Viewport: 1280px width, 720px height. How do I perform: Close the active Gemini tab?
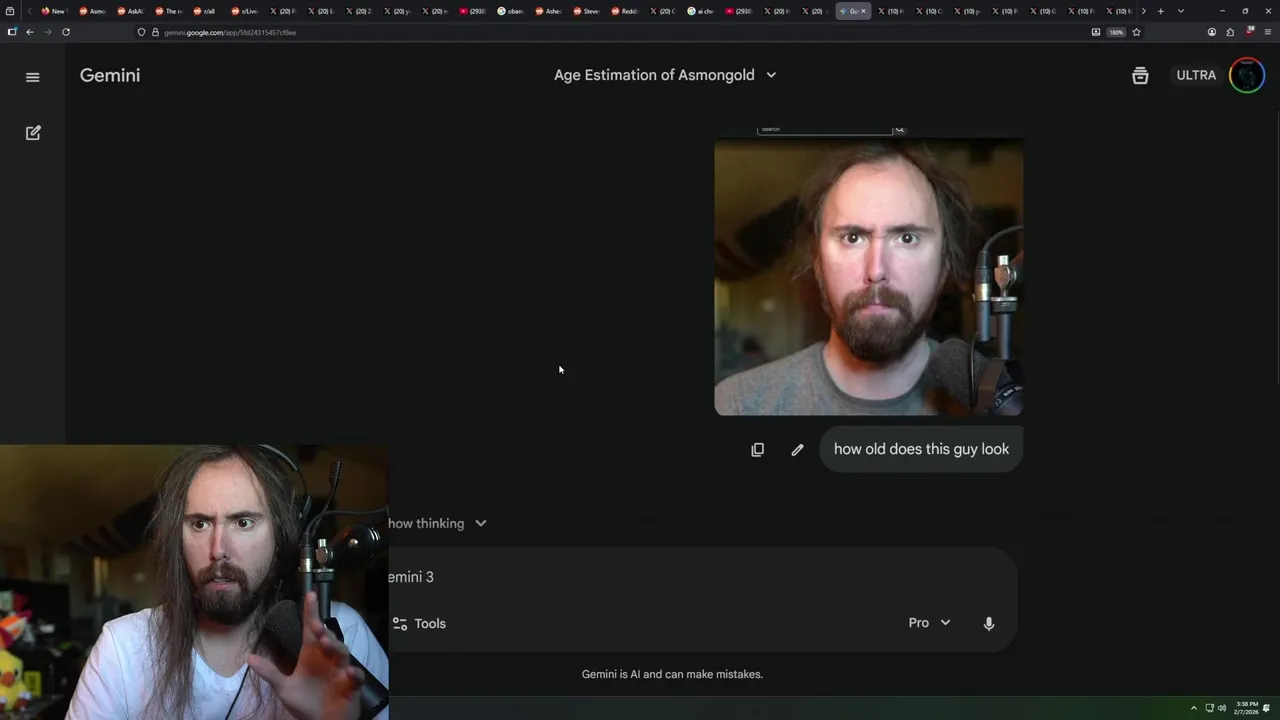coord(863,11)
